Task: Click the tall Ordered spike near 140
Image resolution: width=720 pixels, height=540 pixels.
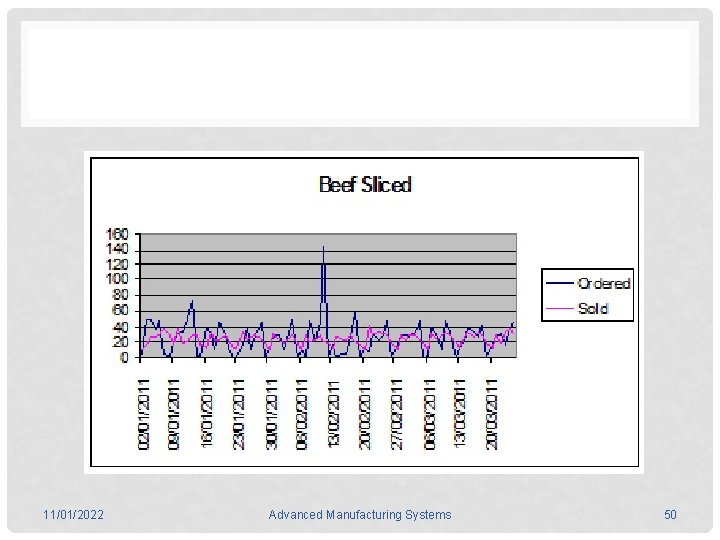Action: (x=323, y=276)
